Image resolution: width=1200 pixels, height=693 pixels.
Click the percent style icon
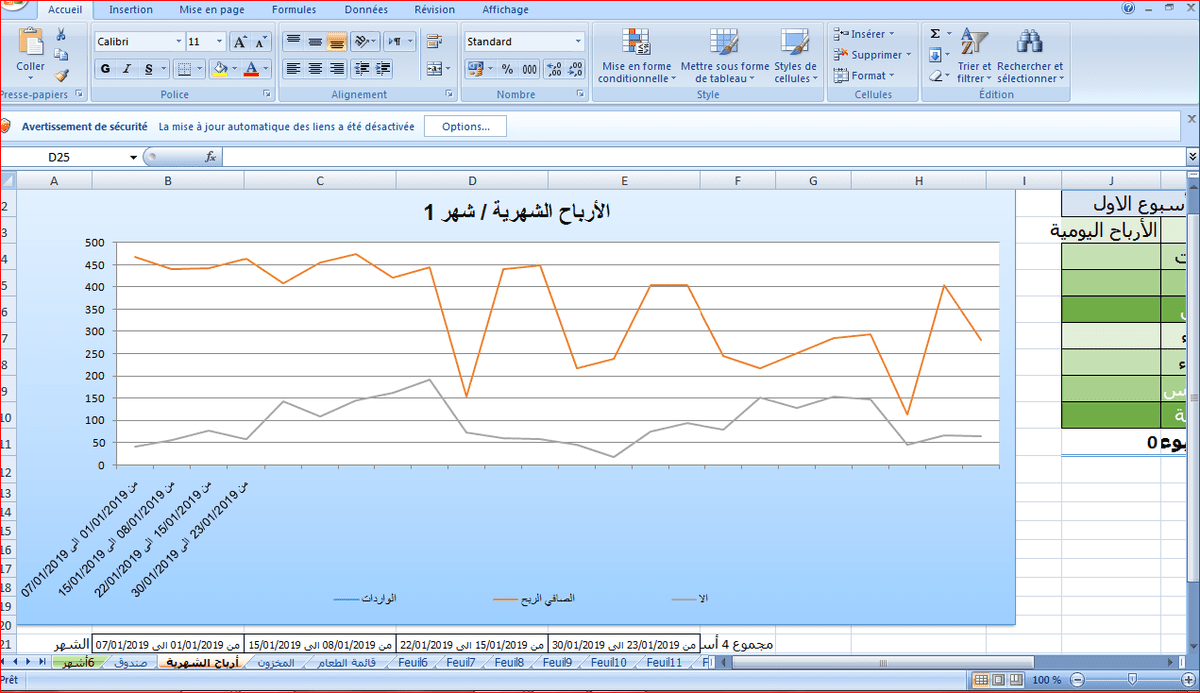pyautogui.click(x=507, y=69)
